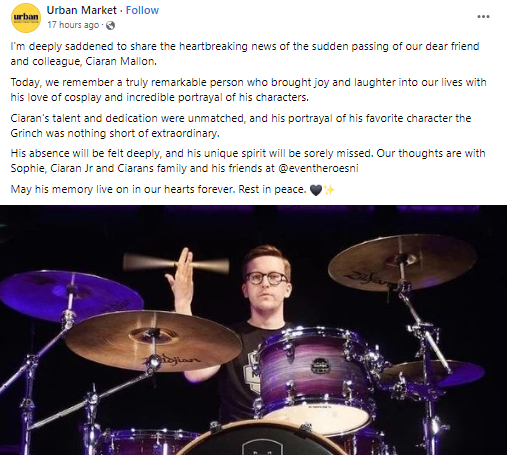Click the paragraph mentioning Ciaran Mallon's passing
This screenshot has width=507, height=455.
pos(245,54)
